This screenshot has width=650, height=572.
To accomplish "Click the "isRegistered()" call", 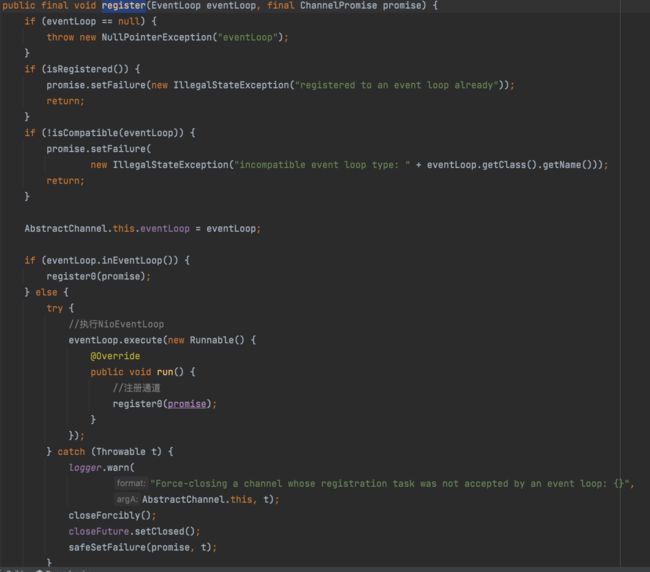I will [x=87, y=69].
